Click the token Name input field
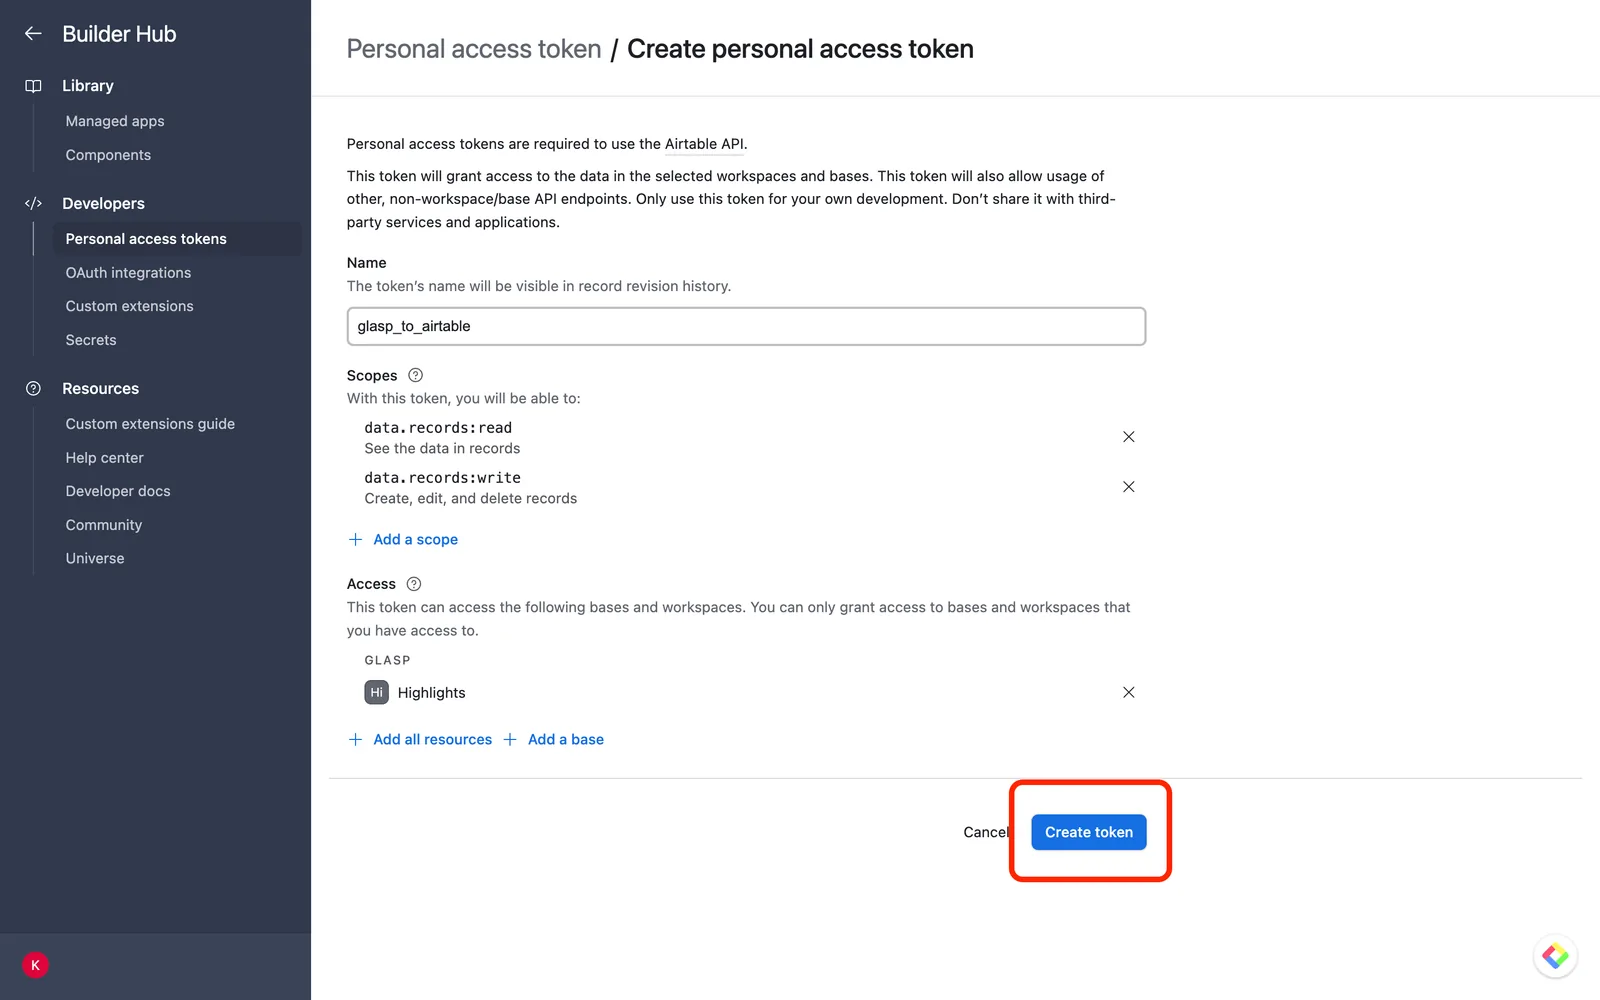Screen dimensions: 1600x1000 [746, 326]
